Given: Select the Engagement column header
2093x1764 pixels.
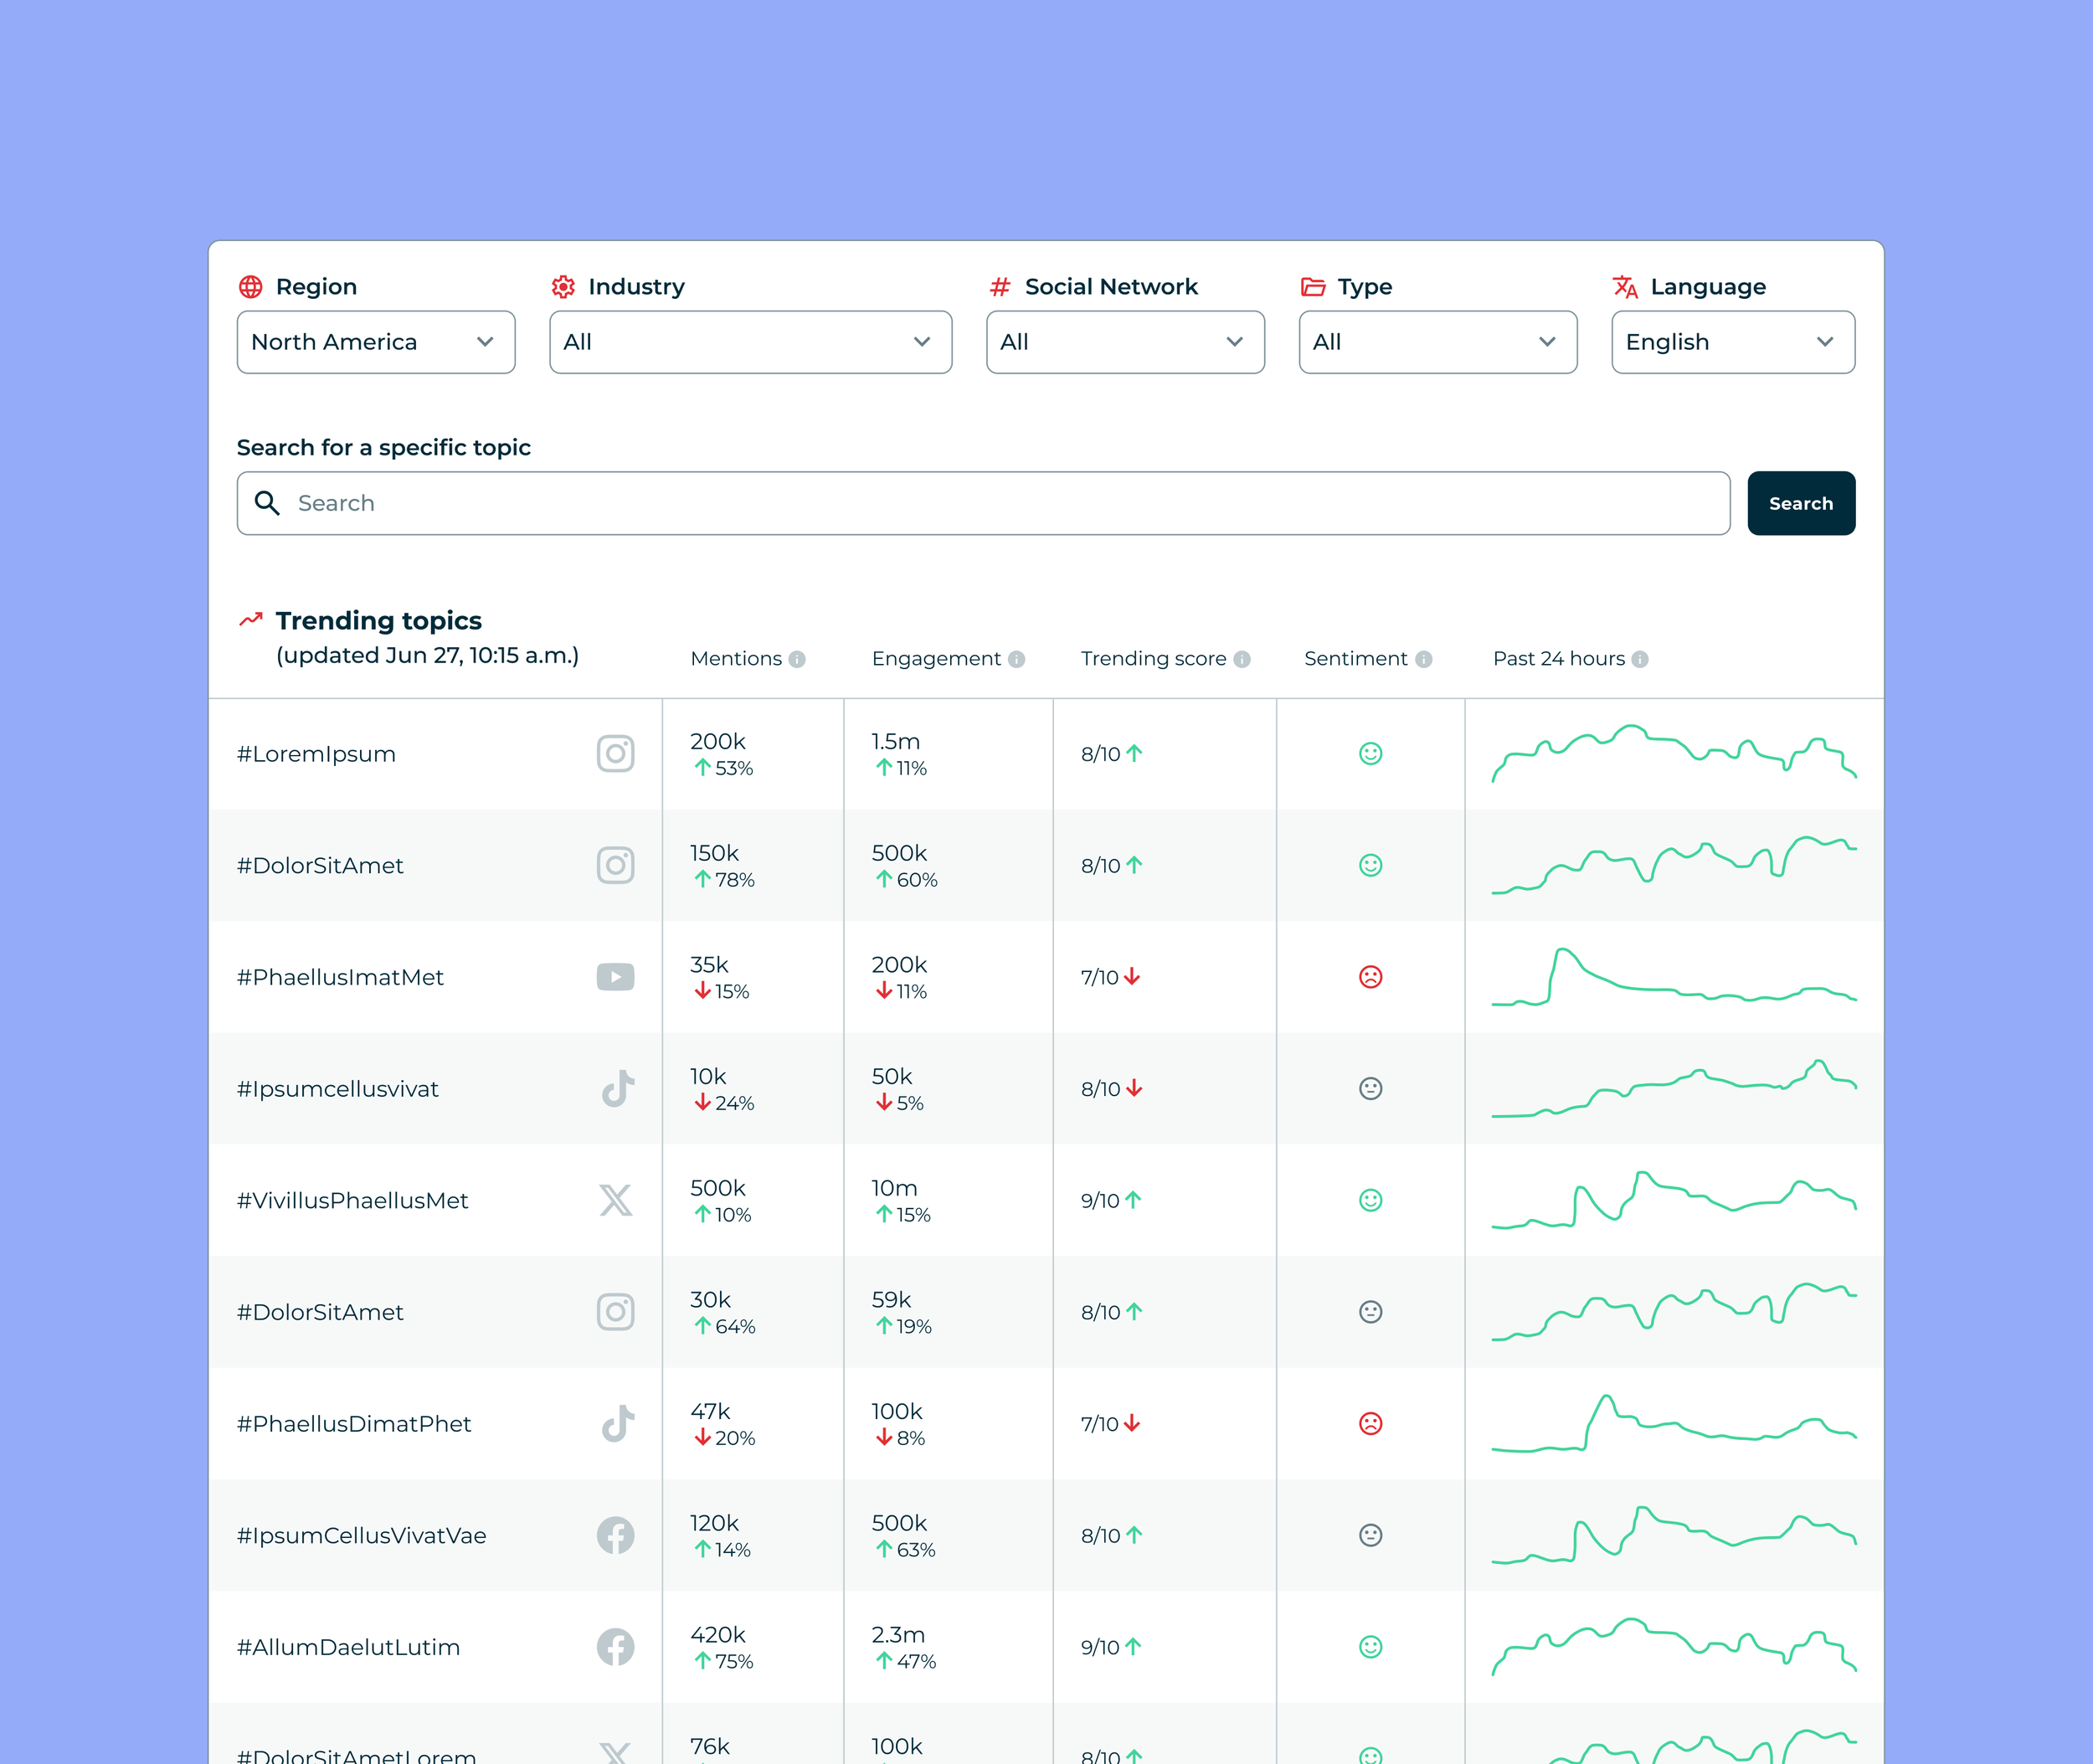Looking at the screenshot, I should click(936, 659).
